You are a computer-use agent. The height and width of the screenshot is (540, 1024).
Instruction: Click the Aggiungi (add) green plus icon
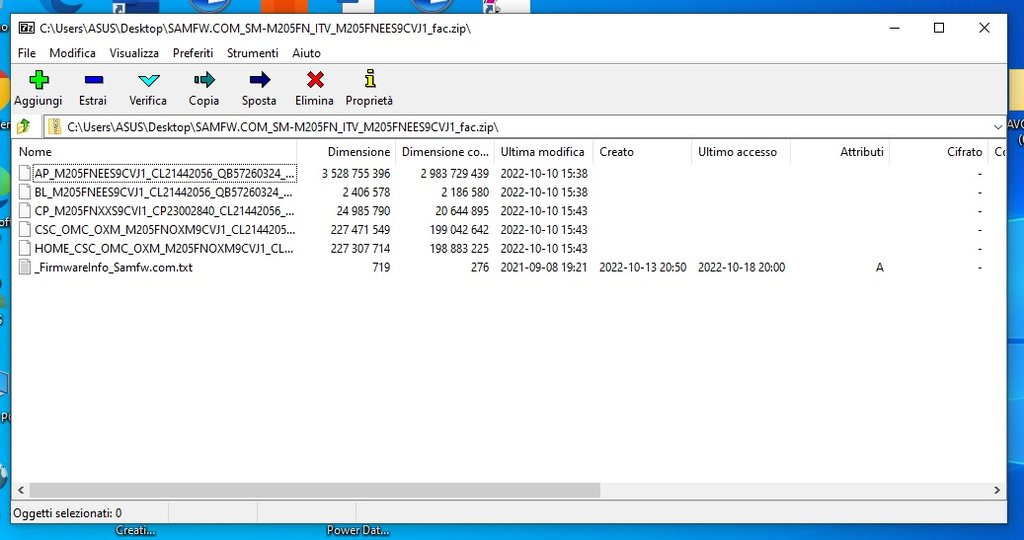[x=39, y=80]
